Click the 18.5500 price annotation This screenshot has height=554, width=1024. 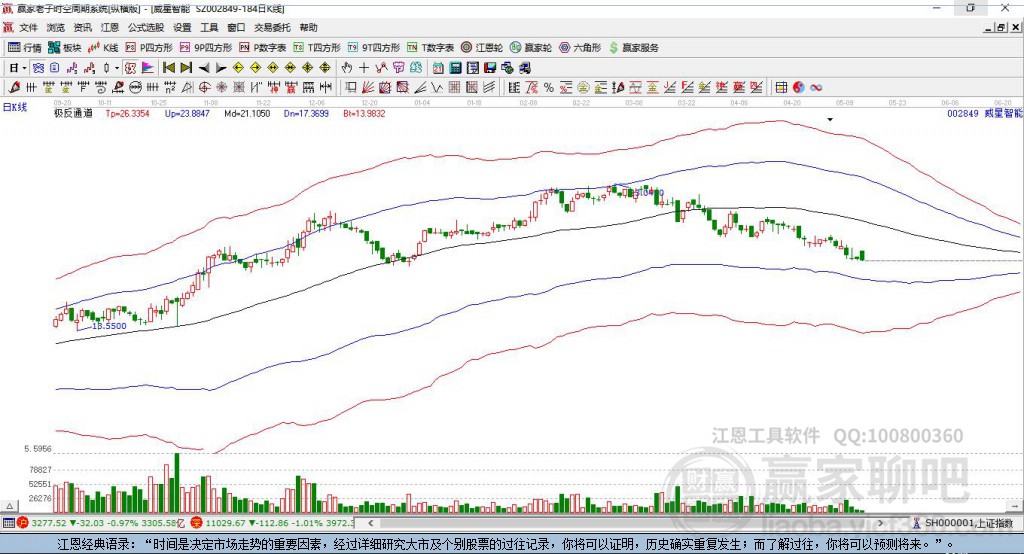coord(109,325)
